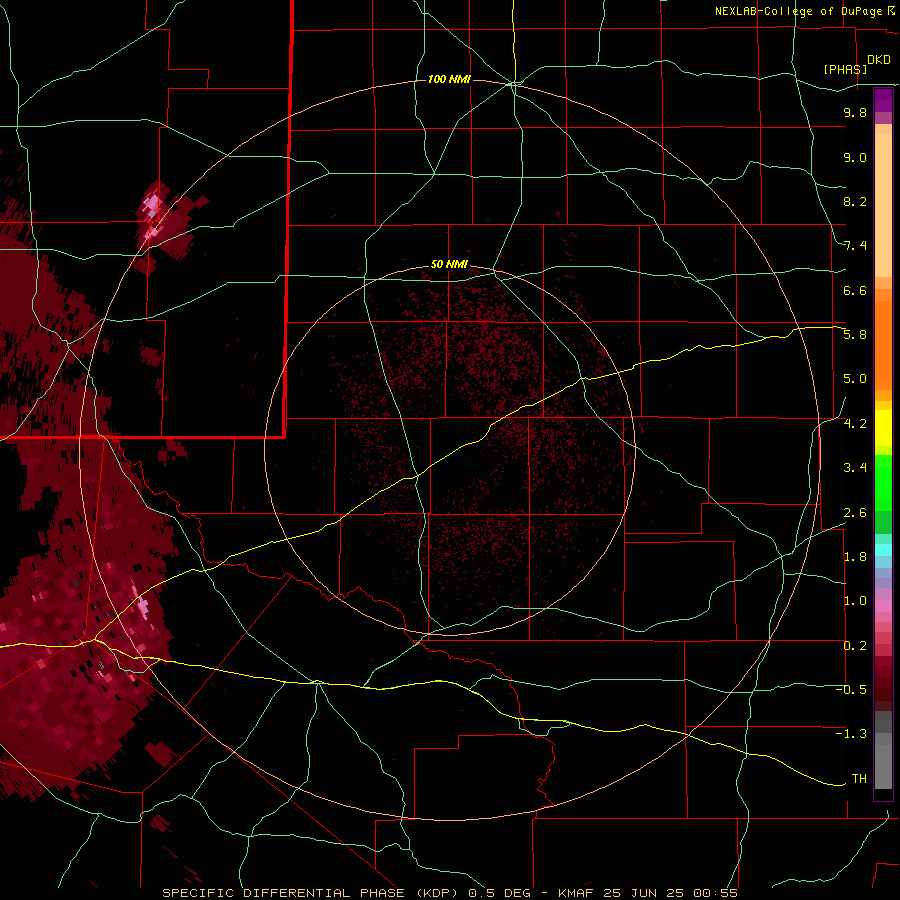Pick the yellow segment of the color bar

[883, 428]
